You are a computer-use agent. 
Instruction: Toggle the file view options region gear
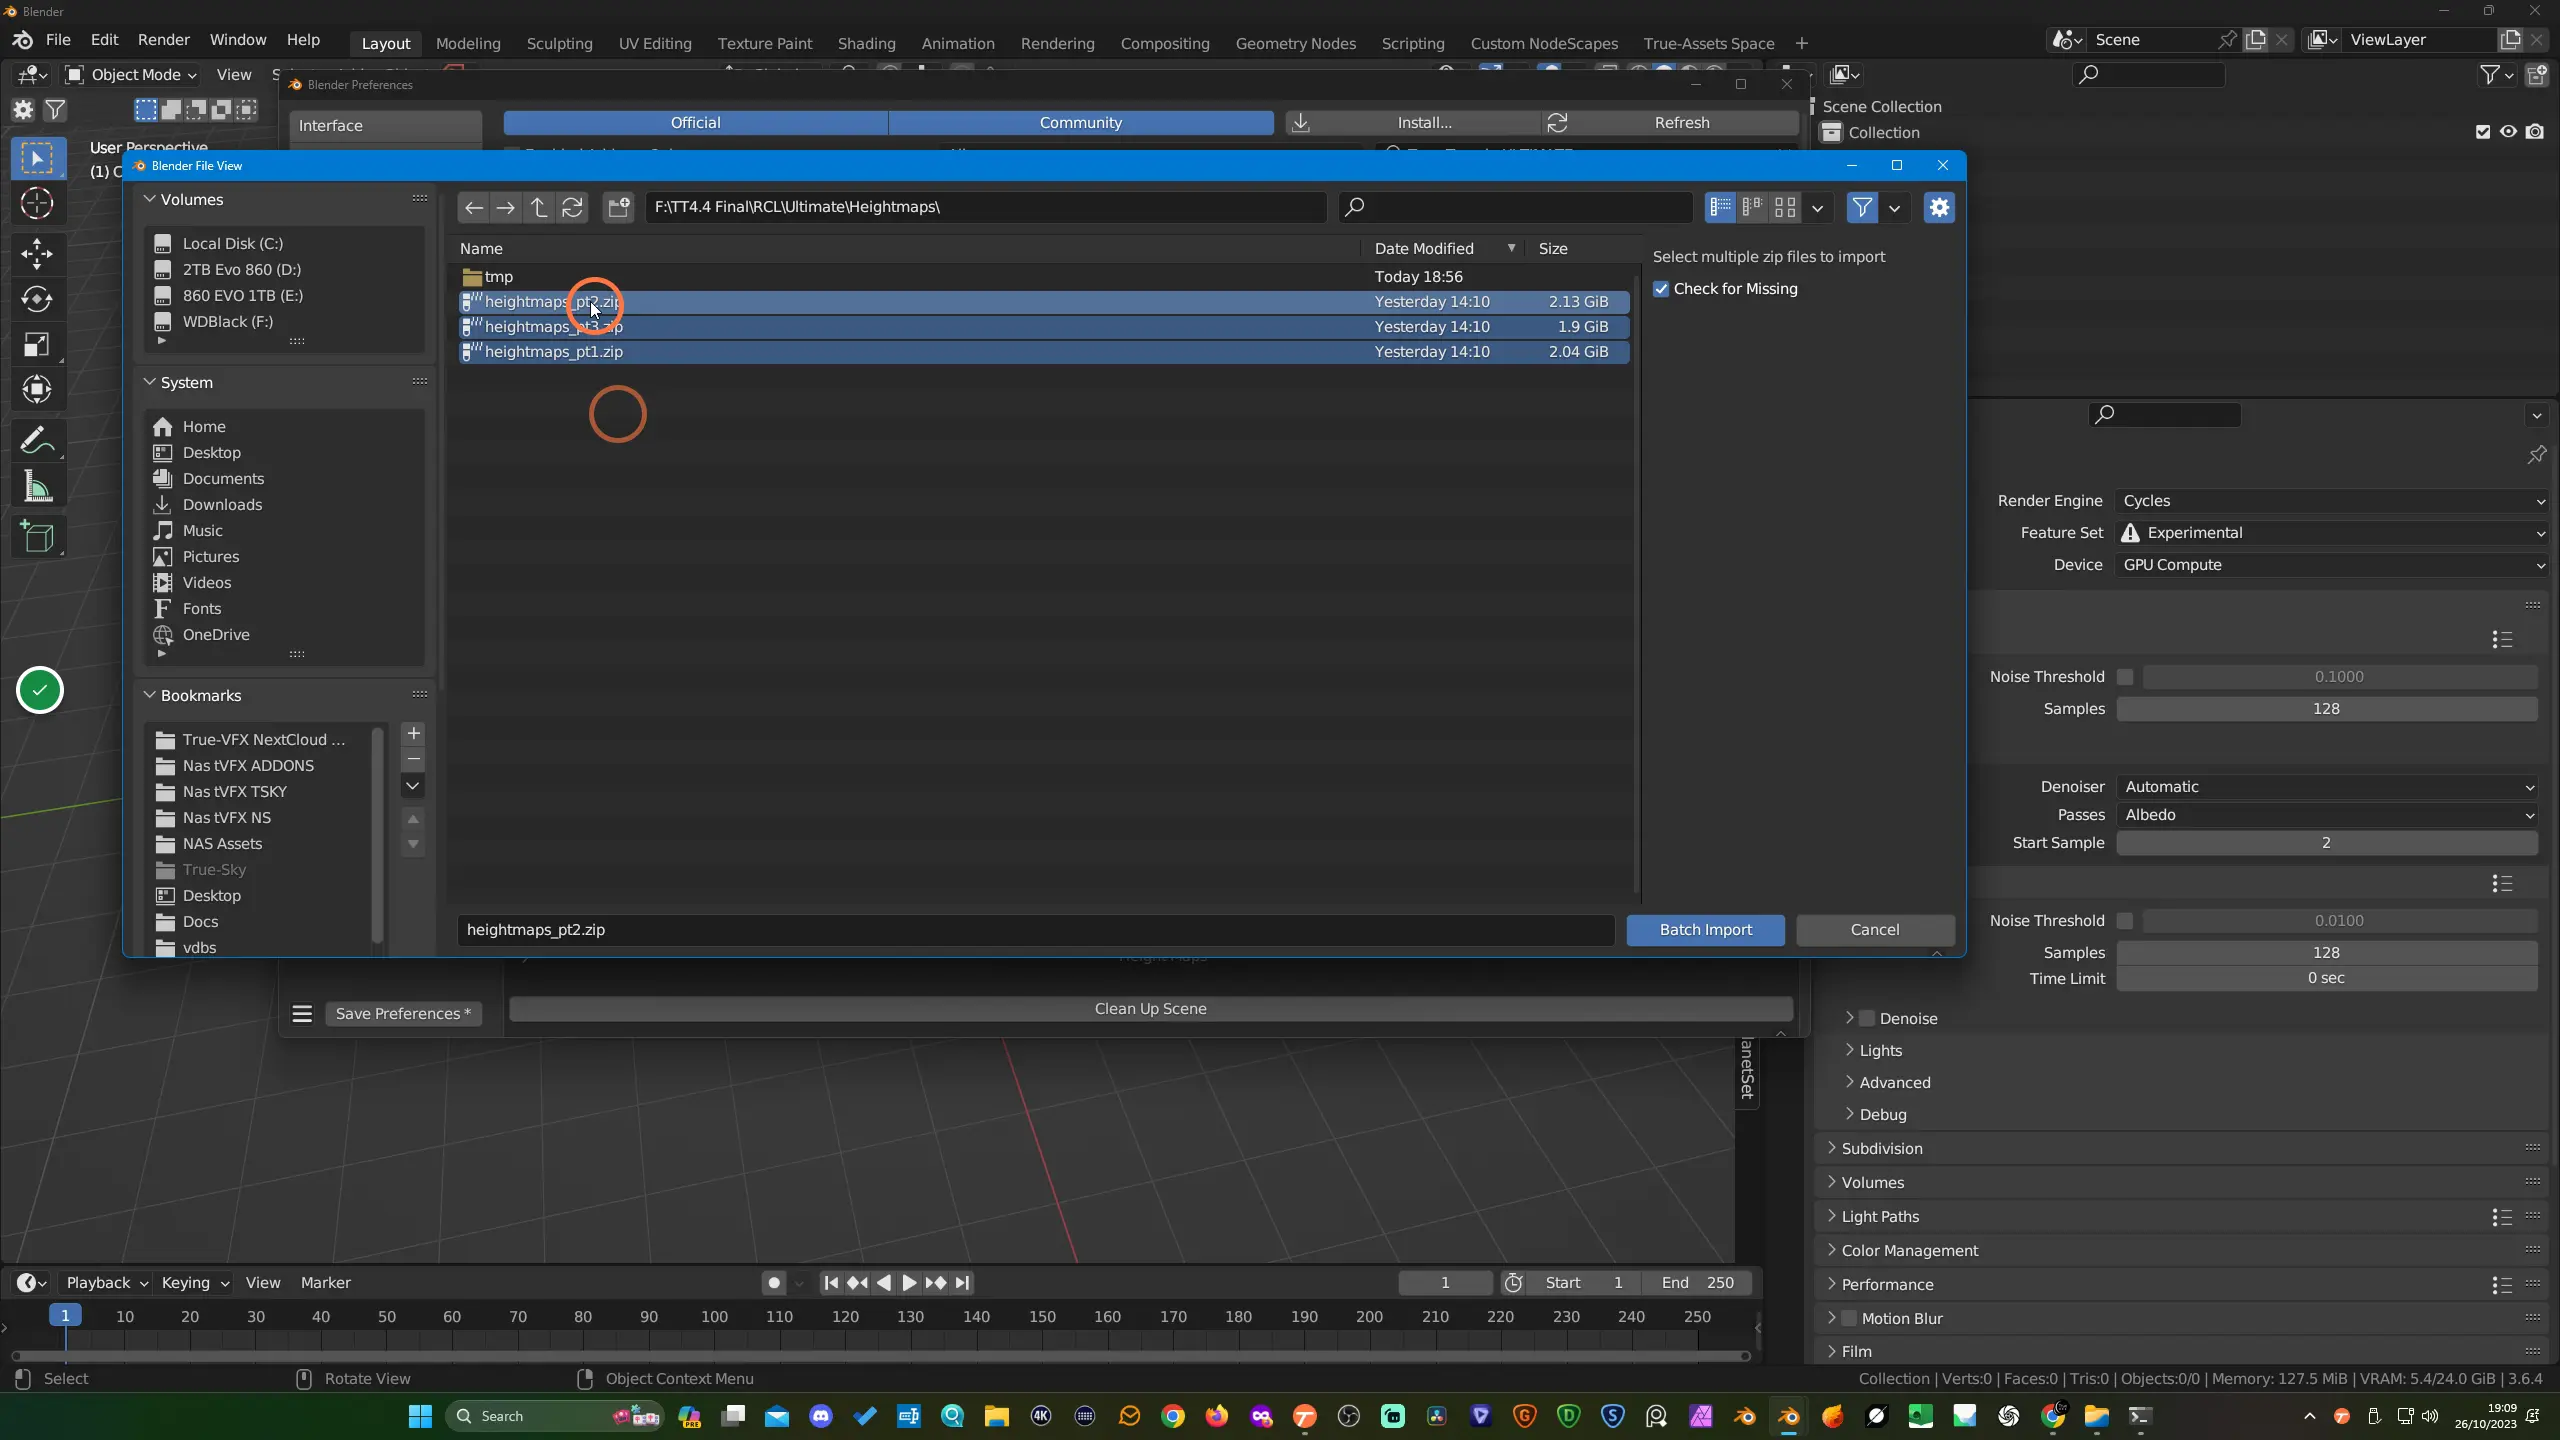pos(1939,207)
